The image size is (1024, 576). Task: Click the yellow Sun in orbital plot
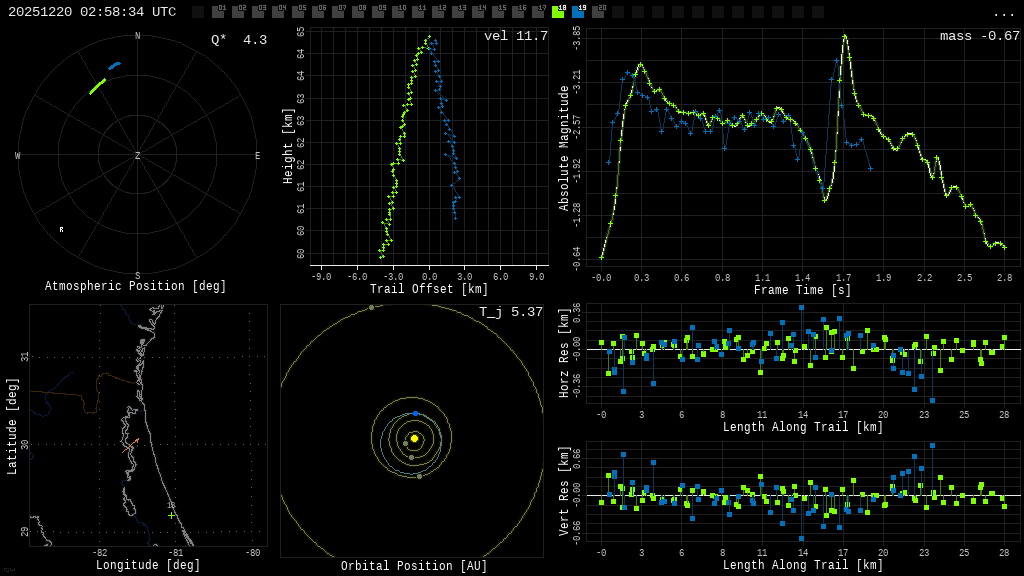tap(414, 438)
